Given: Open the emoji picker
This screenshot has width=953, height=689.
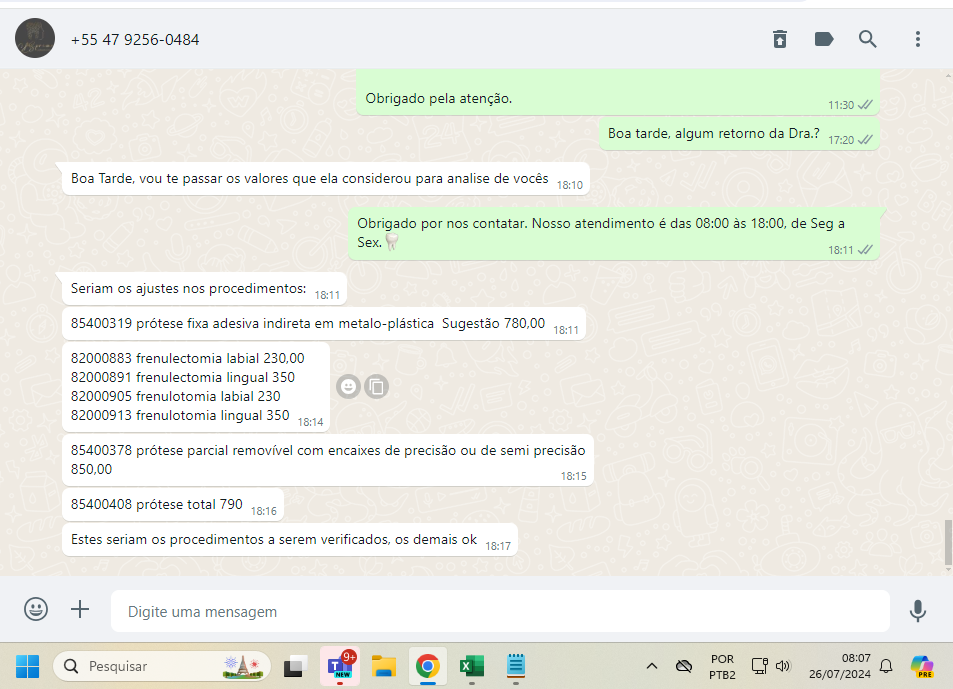Looking at the screenshot, I should [36, 609].
